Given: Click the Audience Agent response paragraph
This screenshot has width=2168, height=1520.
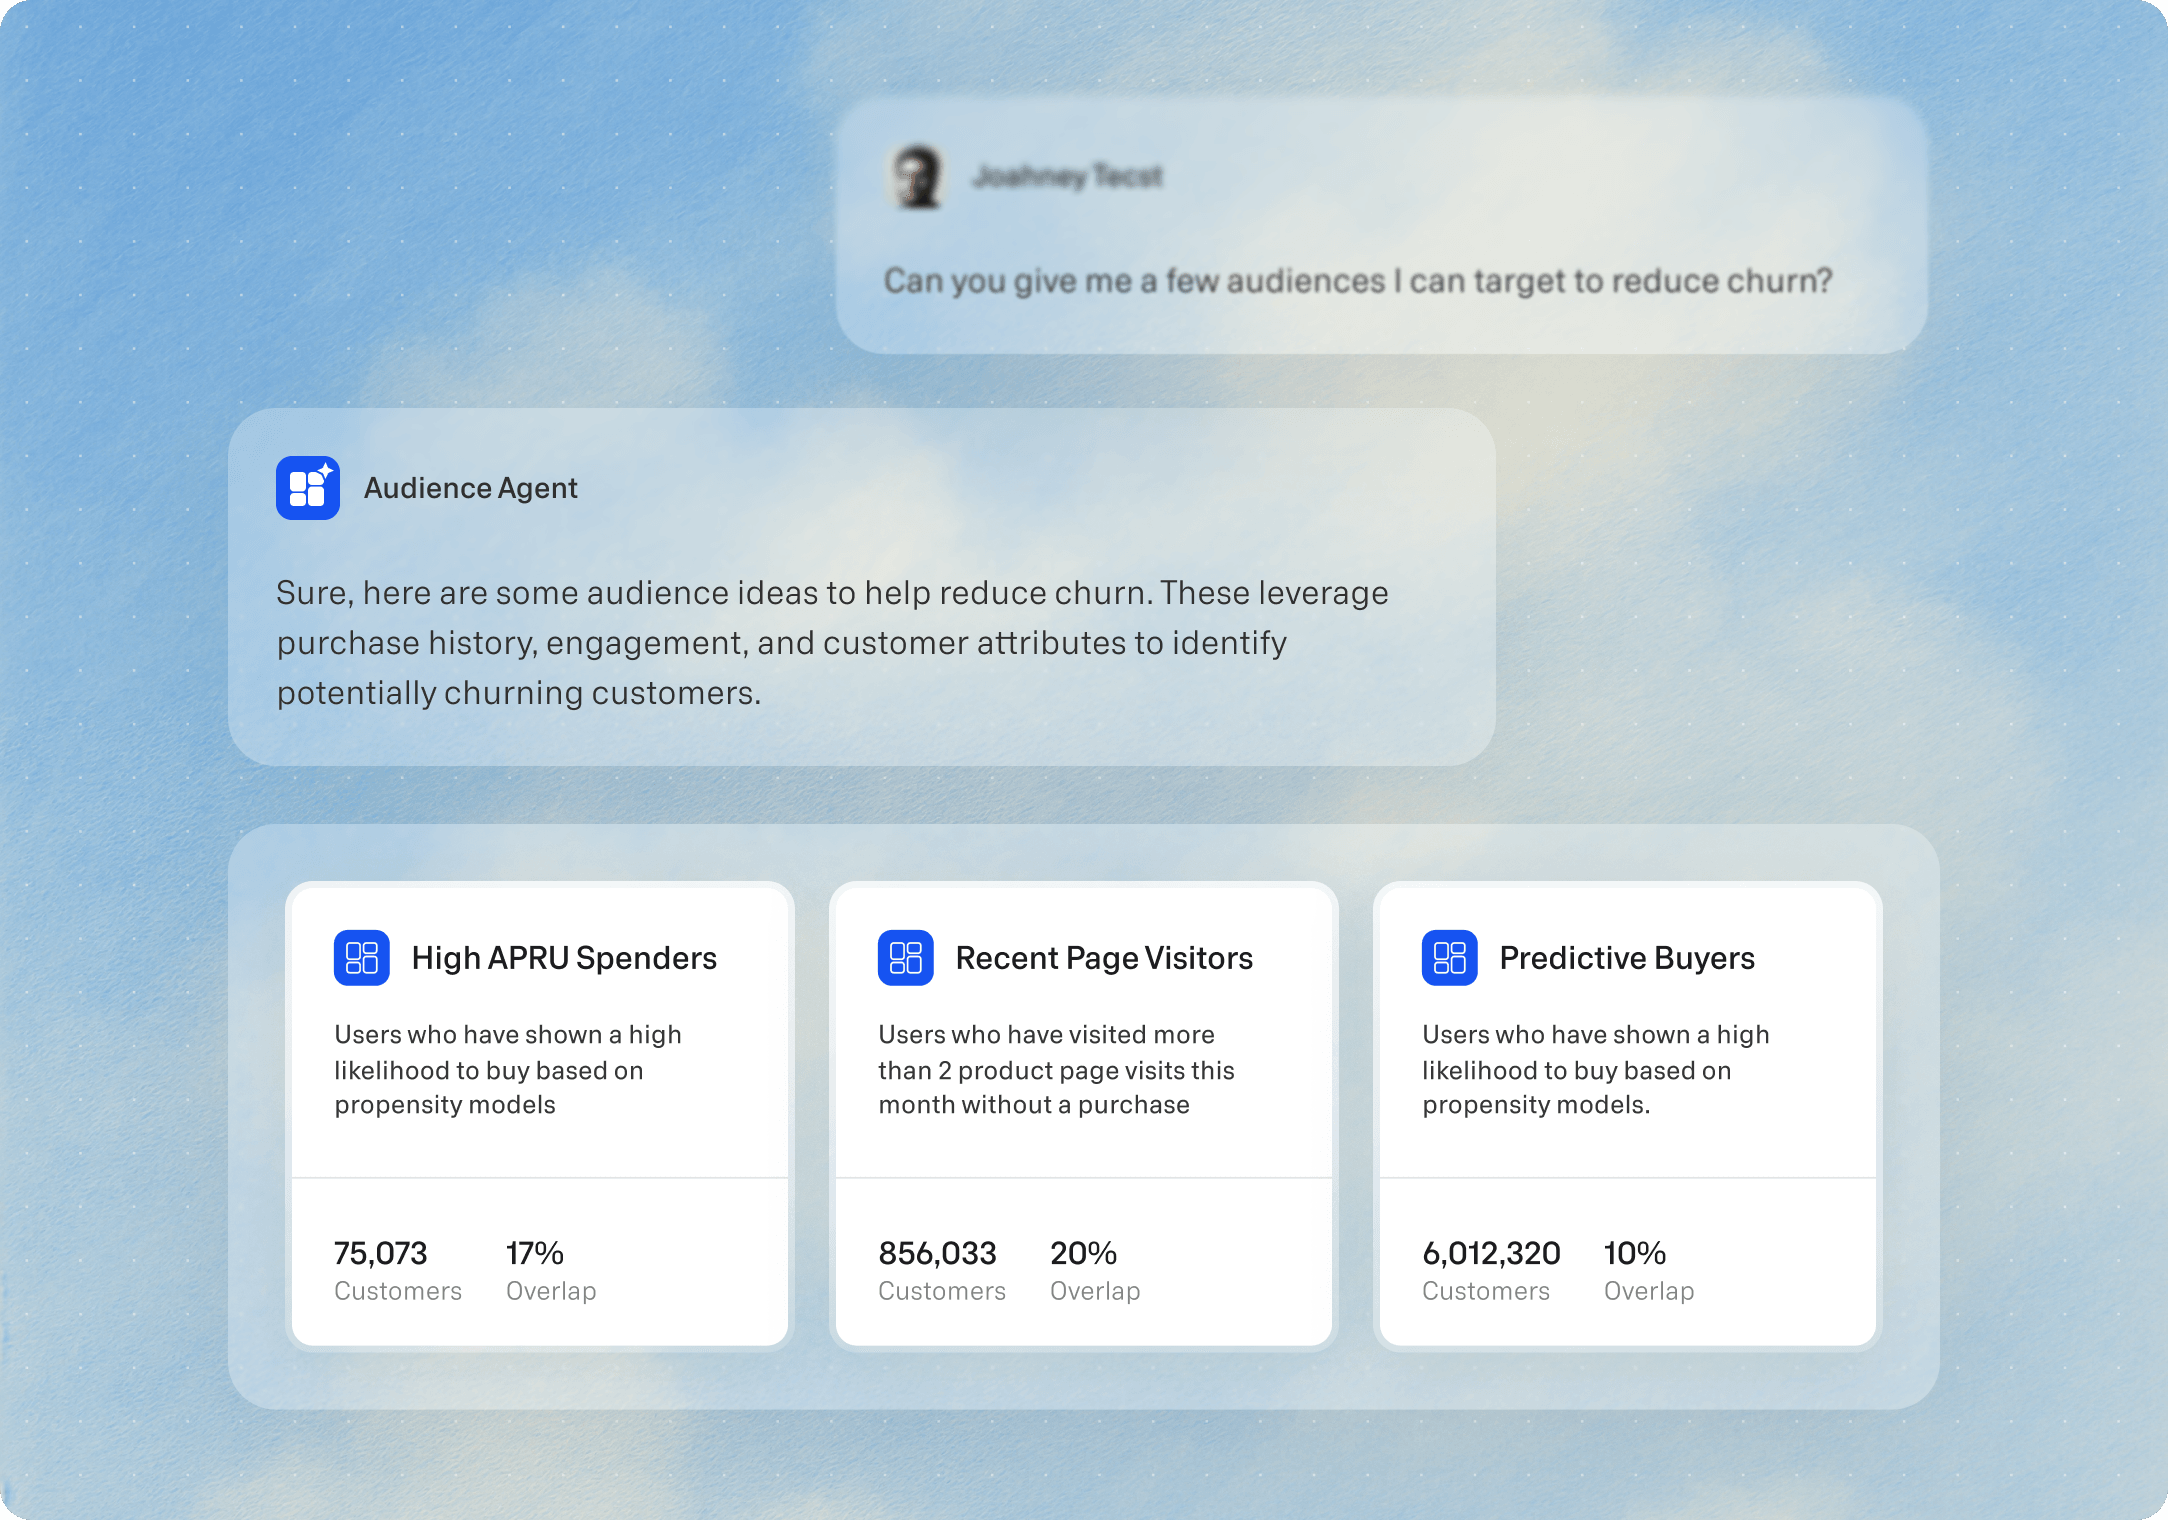Looking at the screenshot, I should [832, 642].
